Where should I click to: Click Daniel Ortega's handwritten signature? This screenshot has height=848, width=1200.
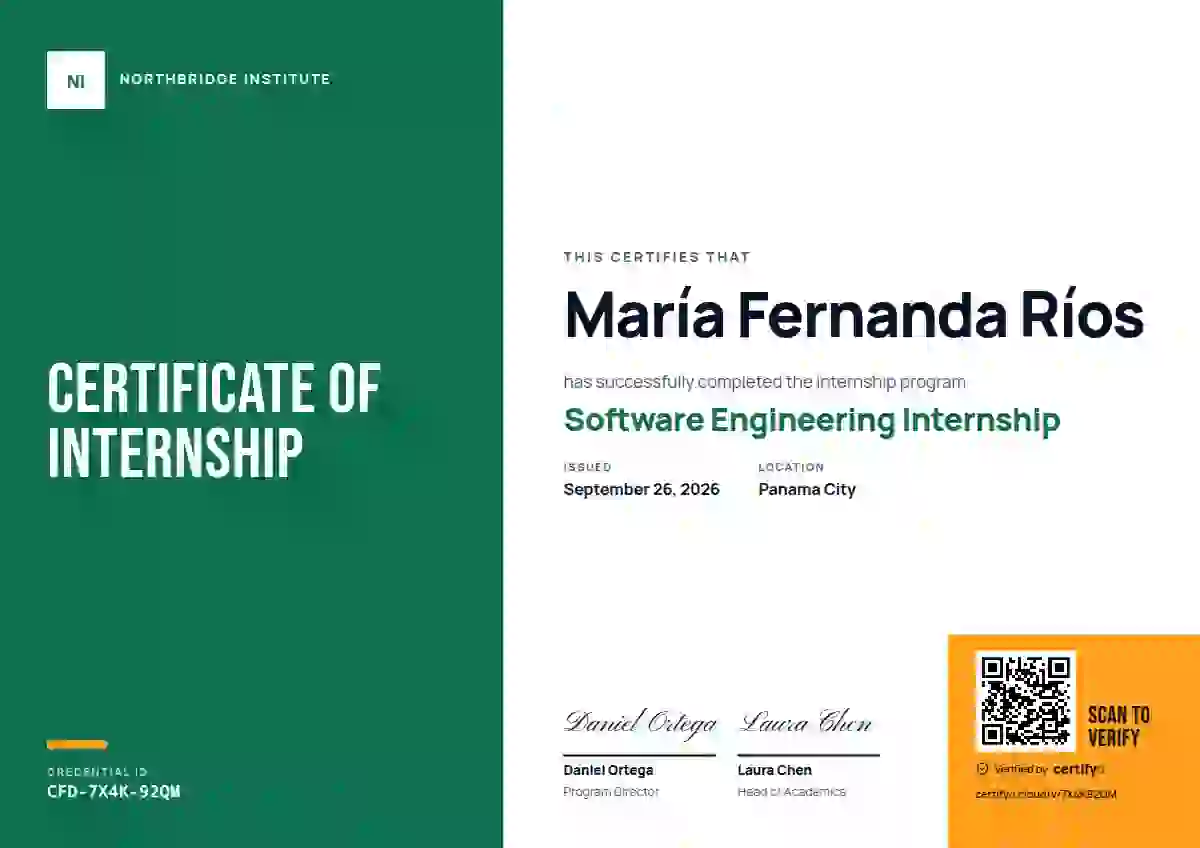pos(641,723)
